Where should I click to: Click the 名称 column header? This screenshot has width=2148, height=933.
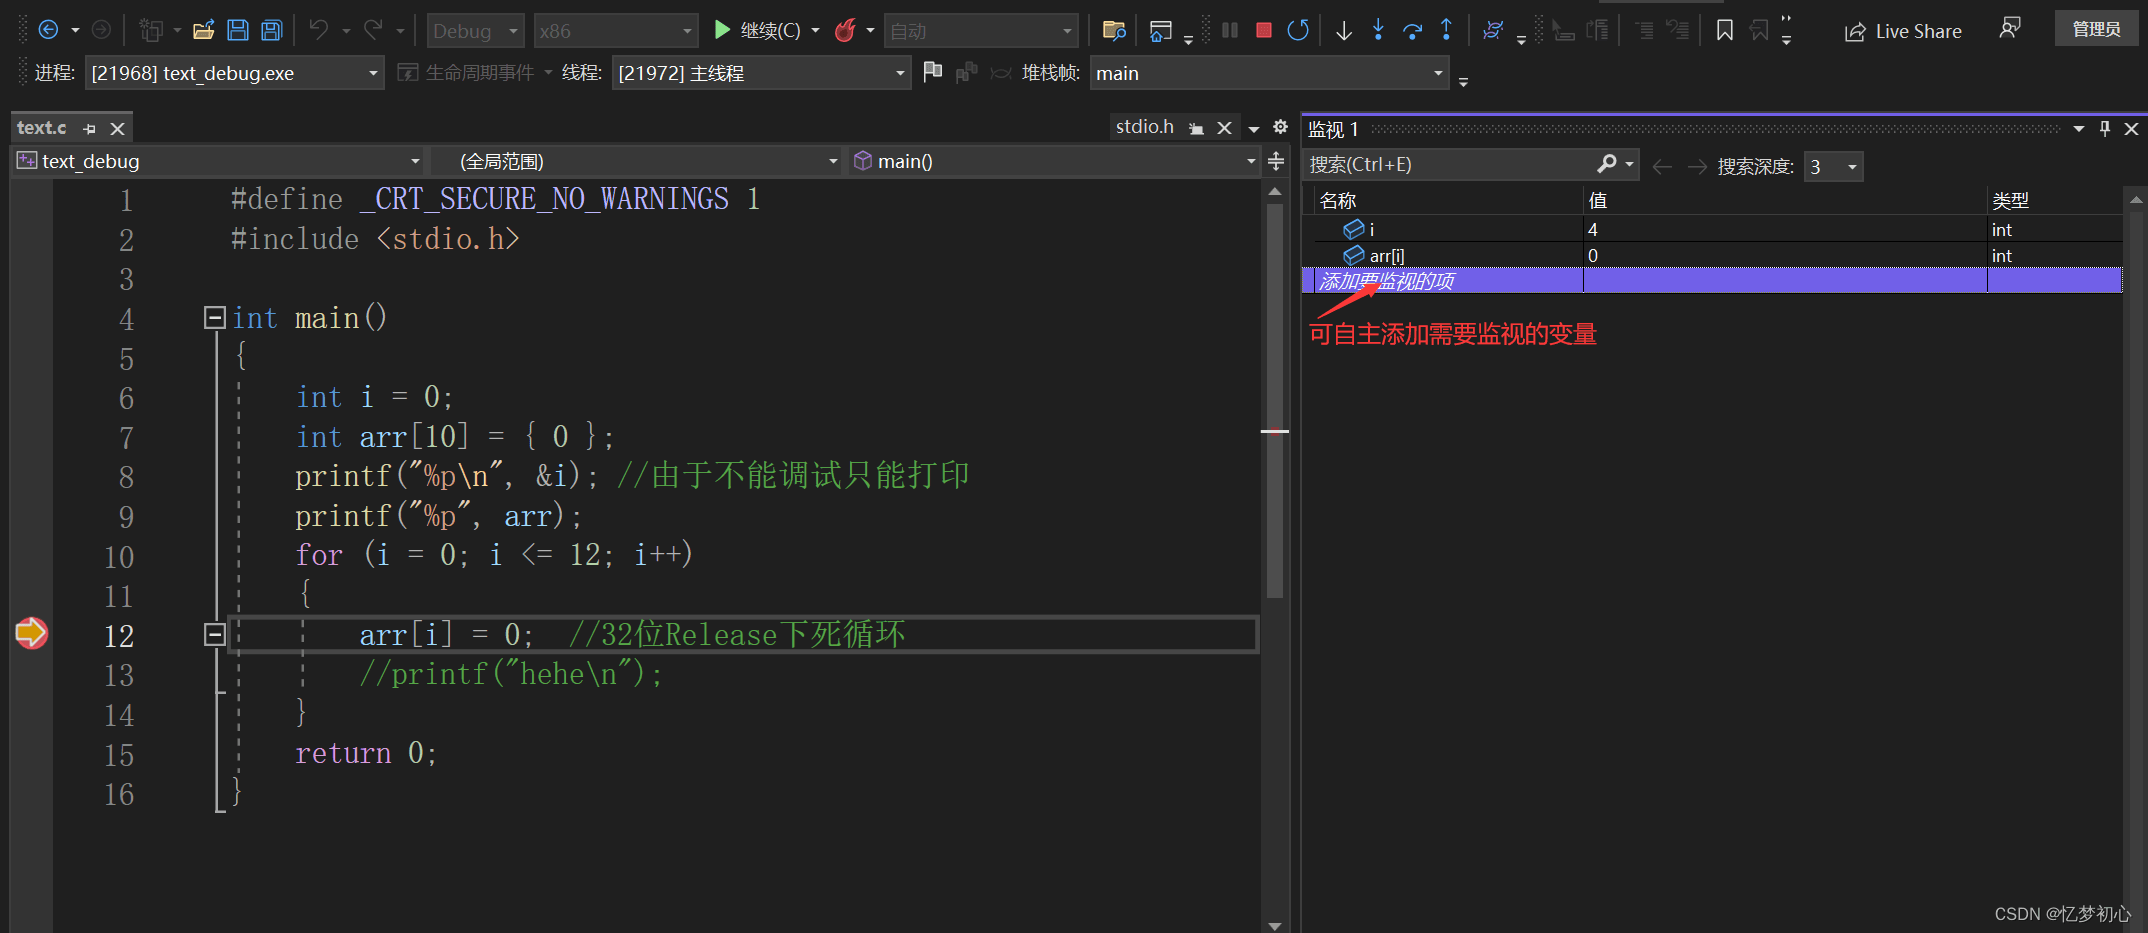[1448, 200]
